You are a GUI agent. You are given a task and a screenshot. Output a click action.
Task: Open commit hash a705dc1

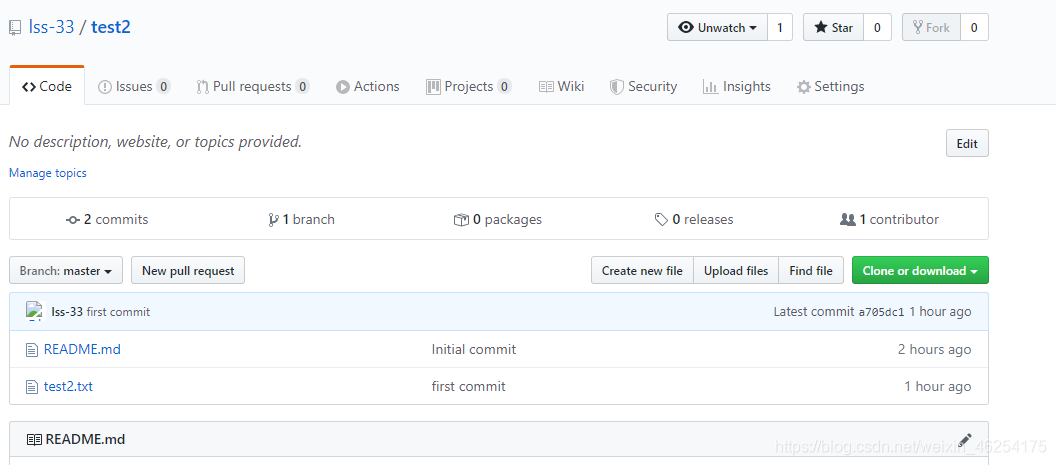pyautogui.click(x=882, y=312)
